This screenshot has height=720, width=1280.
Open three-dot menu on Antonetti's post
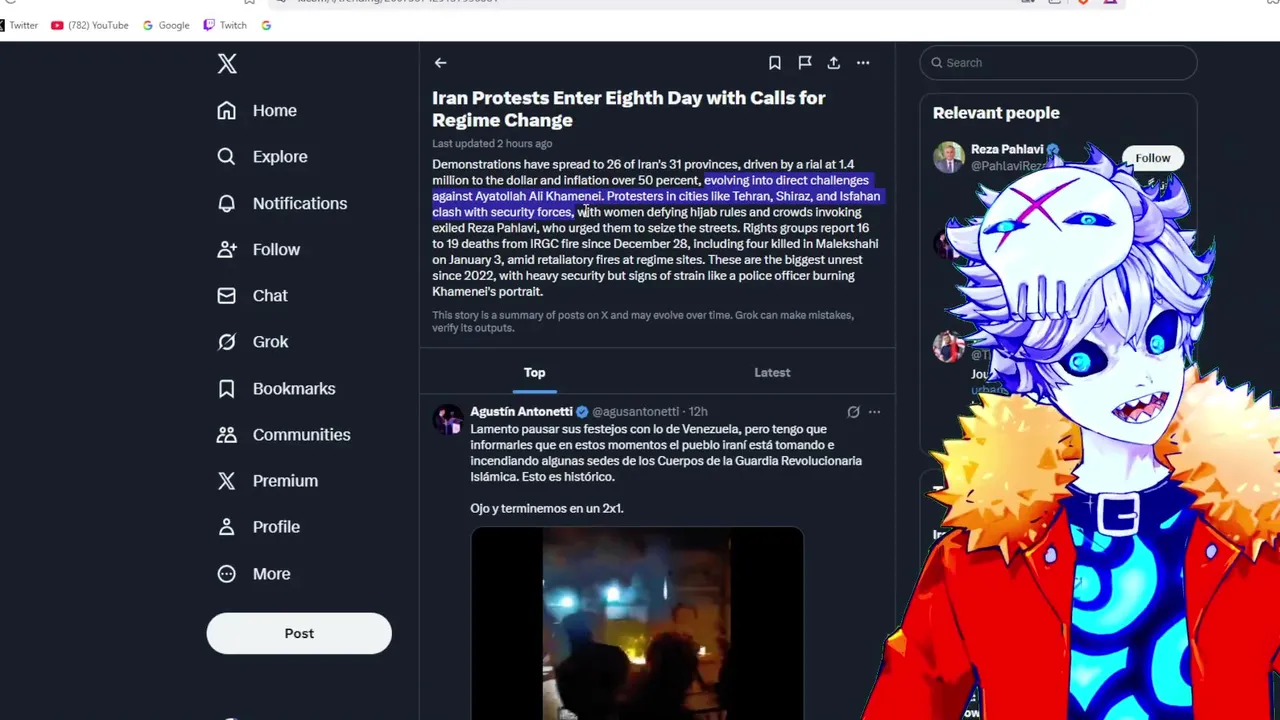tap(874, 412)
